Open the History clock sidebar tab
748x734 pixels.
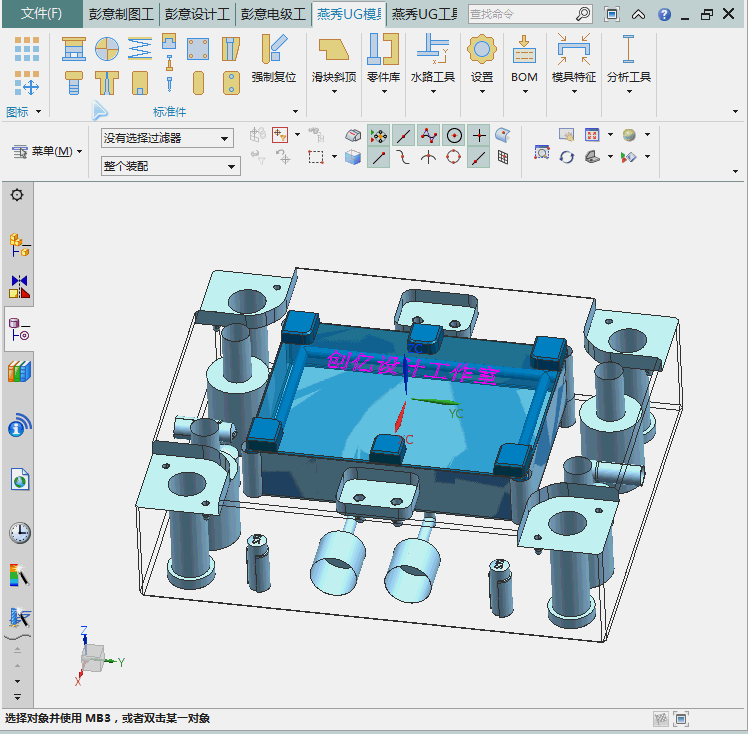(20, 532)
